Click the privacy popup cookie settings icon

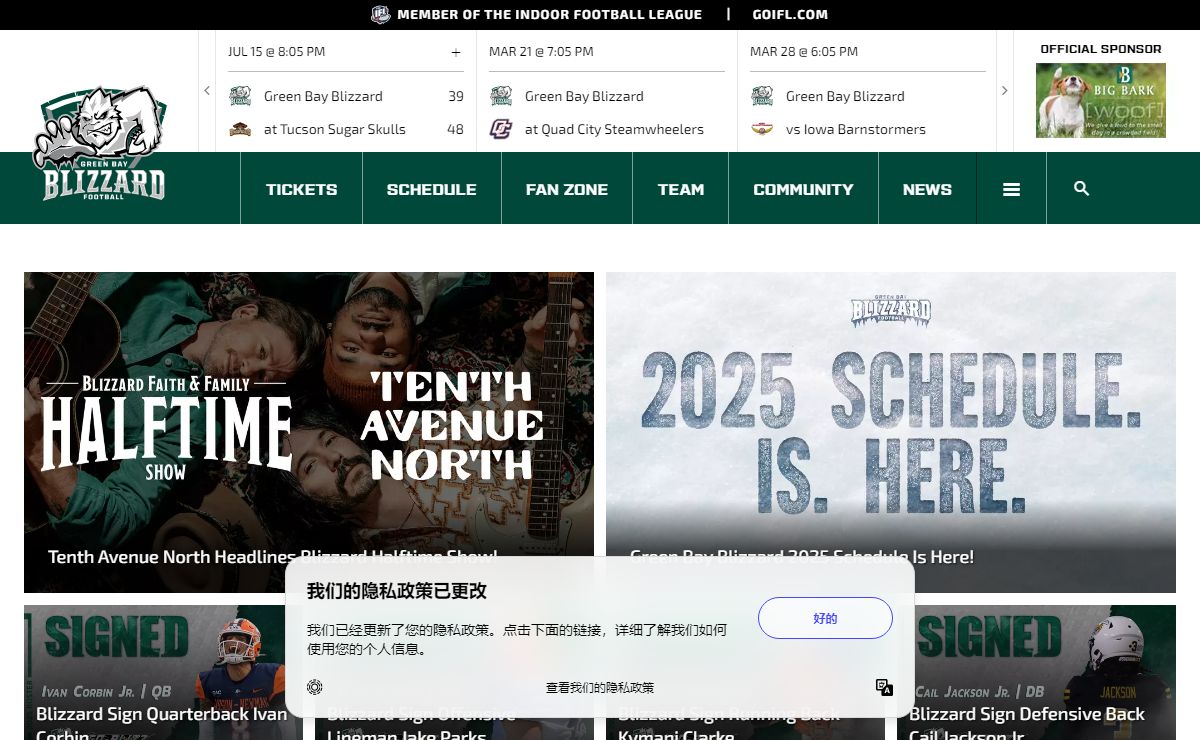pyautogui.click(x=314, y=687)
